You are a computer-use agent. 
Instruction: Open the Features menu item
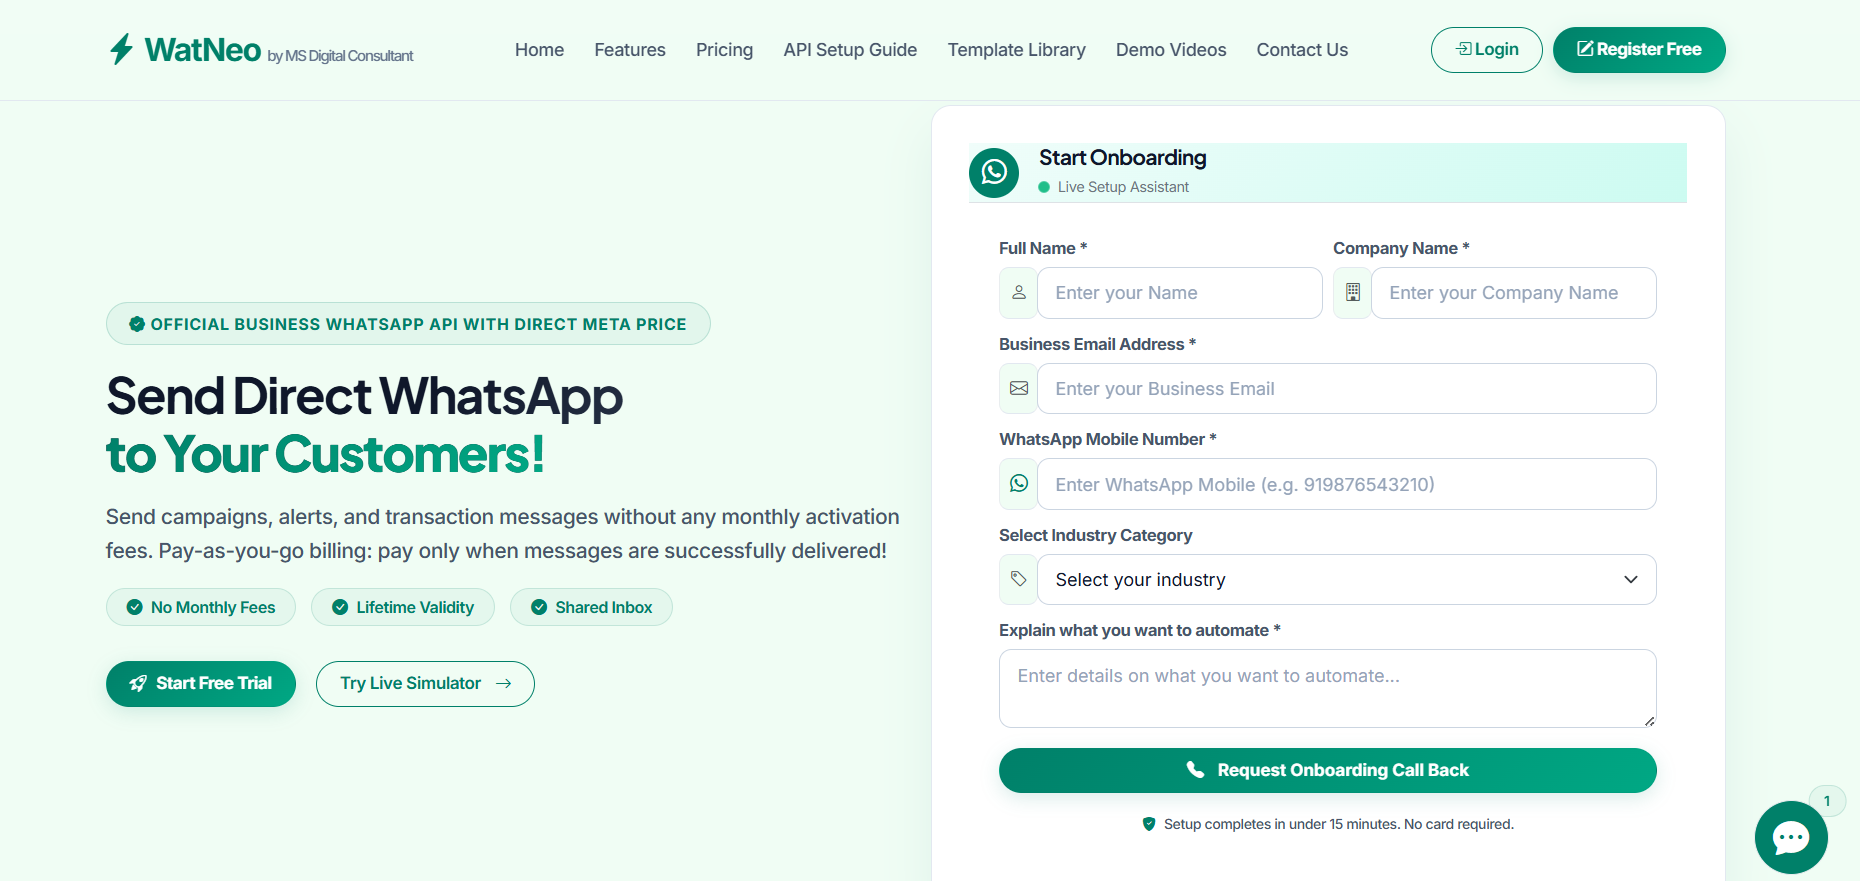[630, 50]
